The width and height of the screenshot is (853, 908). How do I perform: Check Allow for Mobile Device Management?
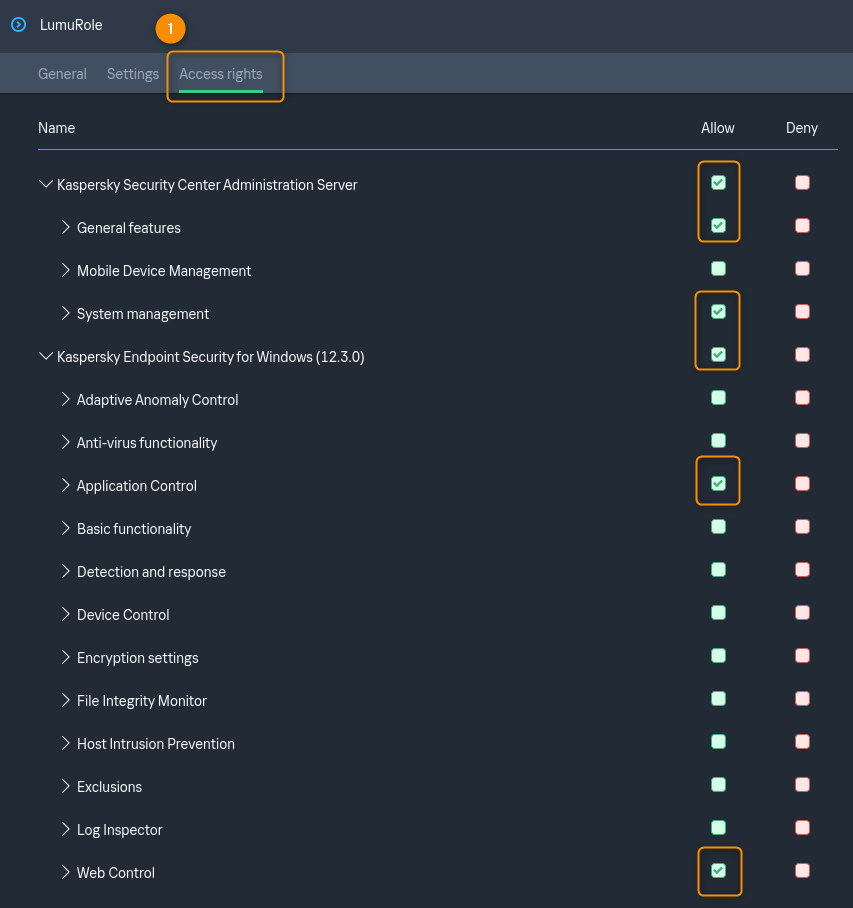point(718,269)
